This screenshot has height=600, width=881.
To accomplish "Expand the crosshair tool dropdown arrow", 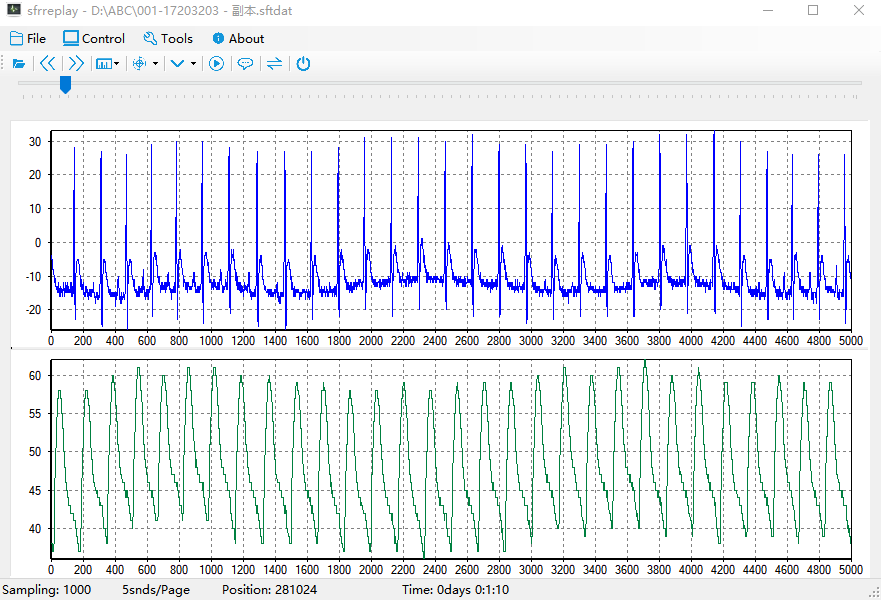I will [156, 64].
